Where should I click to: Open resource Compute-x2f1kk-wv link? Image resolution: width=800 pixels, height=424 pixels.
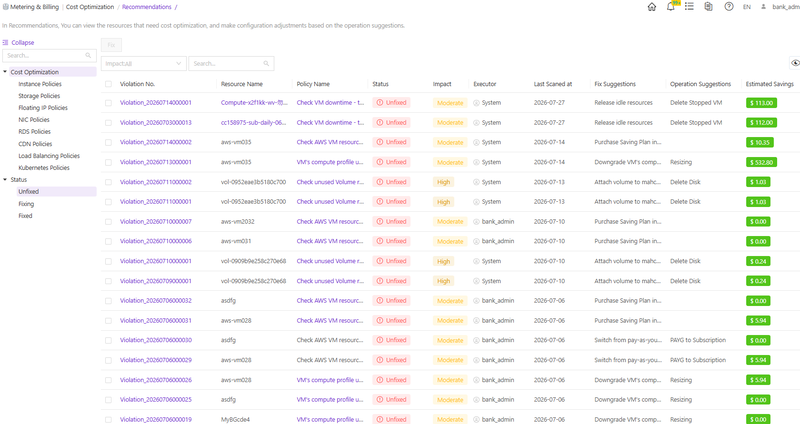254,103
